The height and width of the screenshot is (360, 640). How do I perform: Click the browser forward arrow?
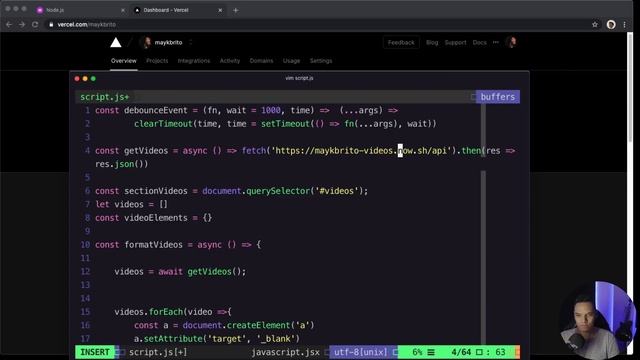point(22,24)
